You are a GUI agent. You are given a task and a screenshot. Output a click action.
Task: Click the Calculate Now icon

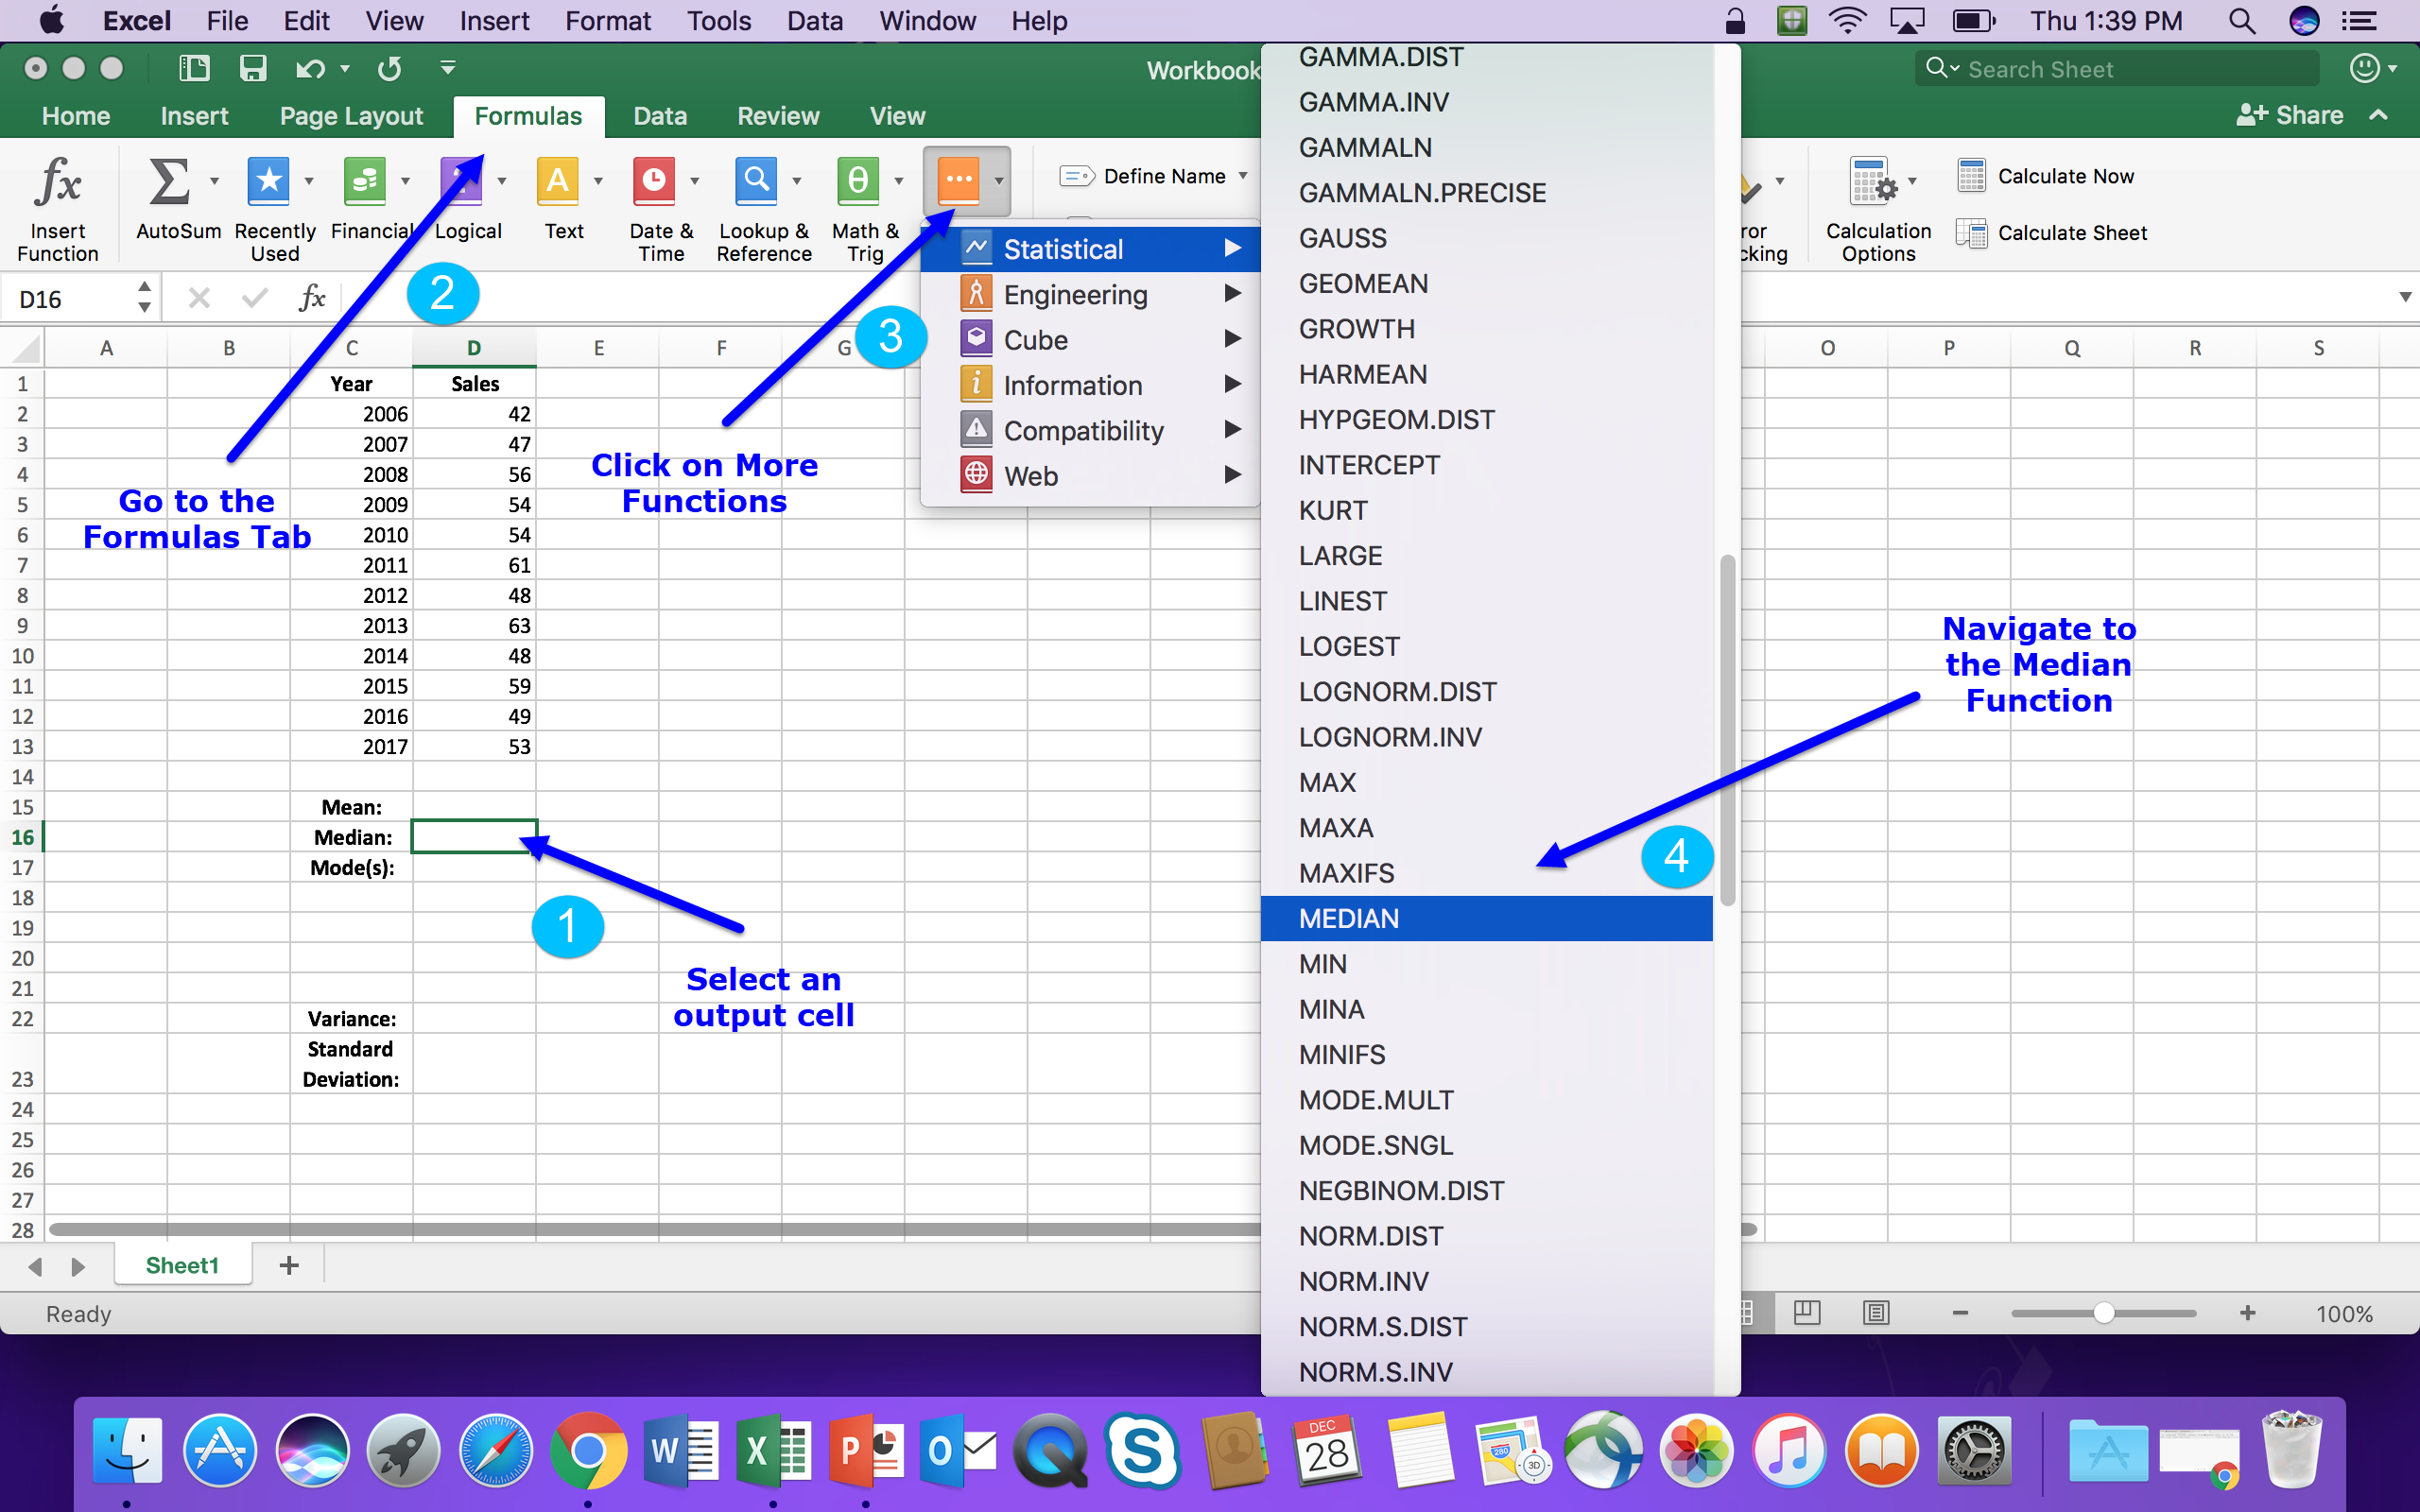[1970, 176]
